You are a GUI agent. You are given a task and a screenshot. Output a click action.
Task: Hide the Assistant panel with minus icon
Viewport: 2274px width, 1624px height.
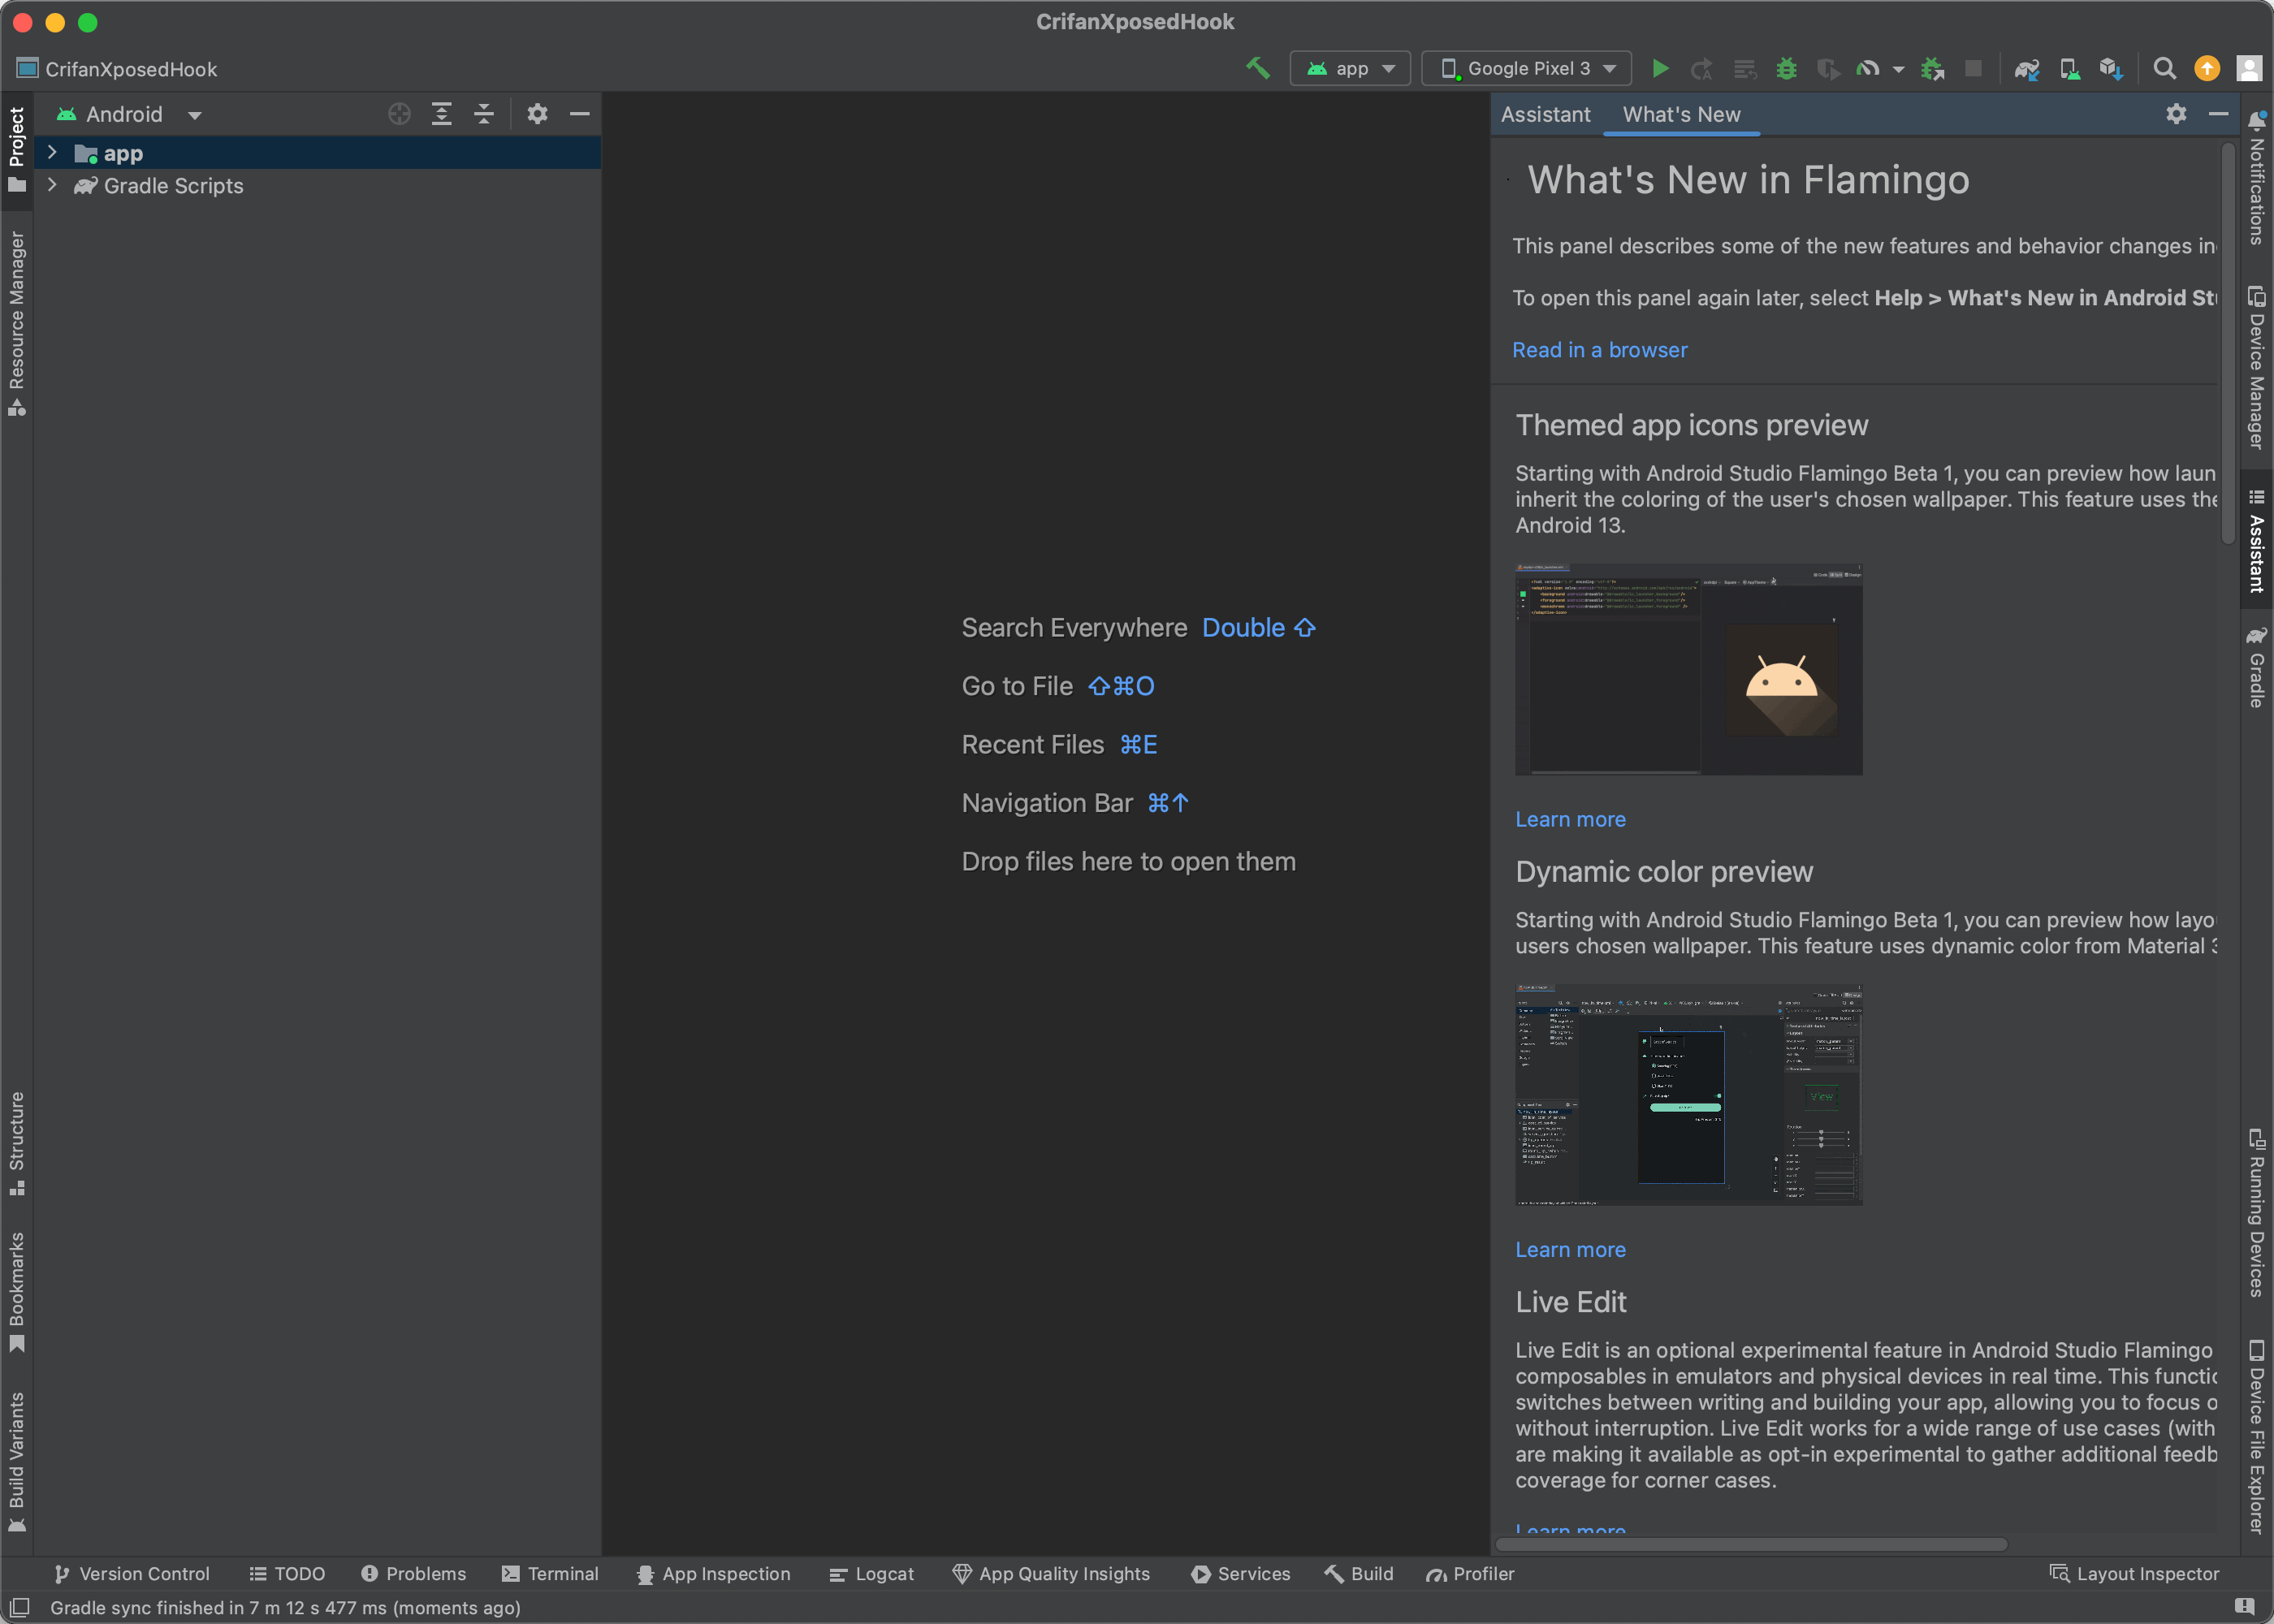coord(2217,114)
